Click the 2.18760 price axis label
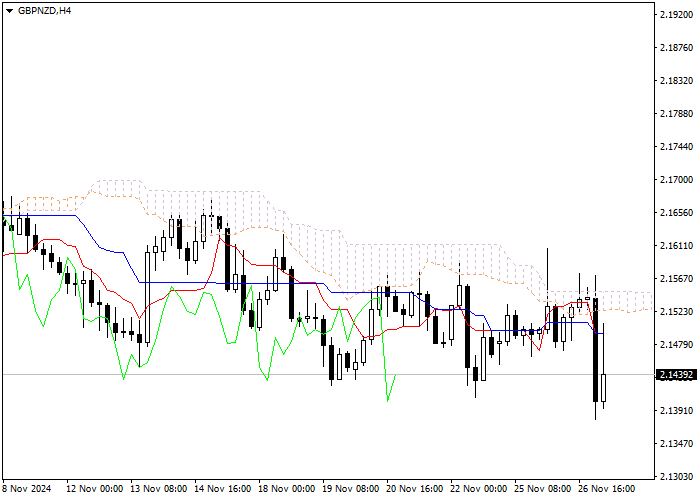Viewport: 700px width, 500px height. [x=676, y=48]
